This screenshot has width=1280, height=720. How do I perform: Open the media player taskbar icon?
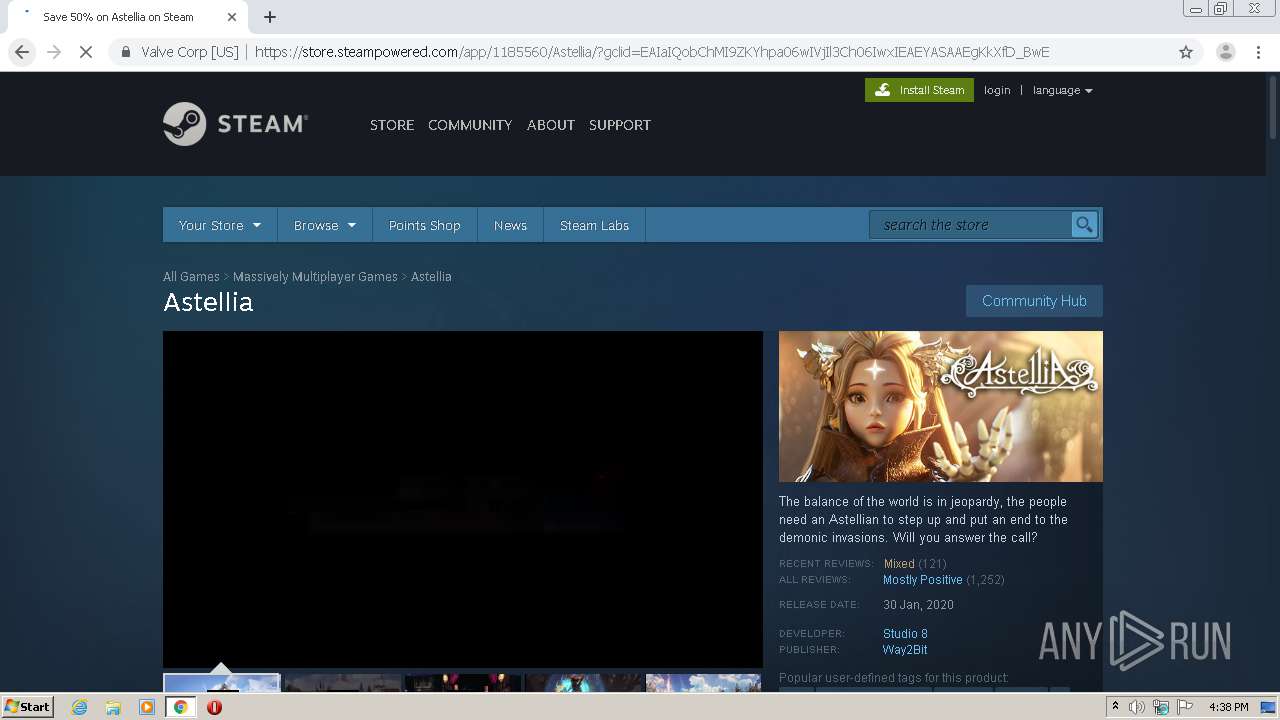[x=147, y=707]
